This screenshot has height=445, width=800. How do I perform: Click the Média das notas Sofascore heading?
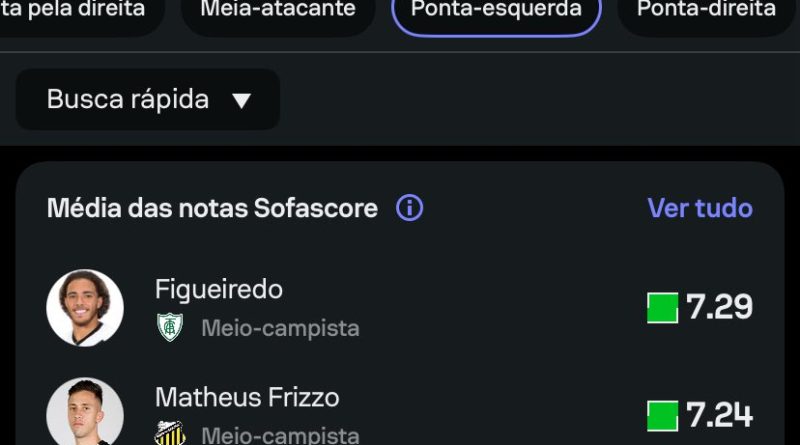pos(212,208)
